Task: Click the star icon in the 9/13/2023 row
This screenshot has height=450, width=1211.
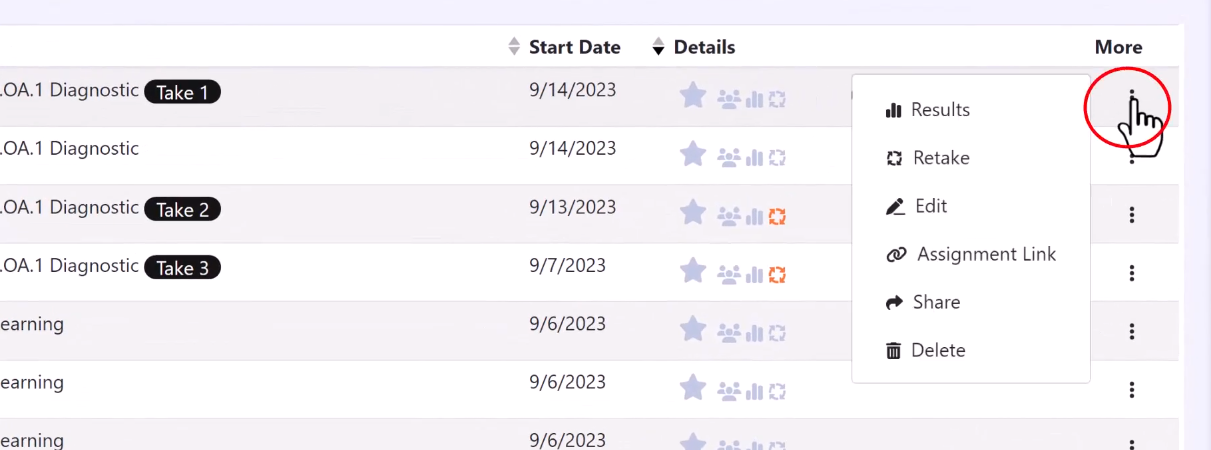Action: pyautogui.click(x=693, y=212)
